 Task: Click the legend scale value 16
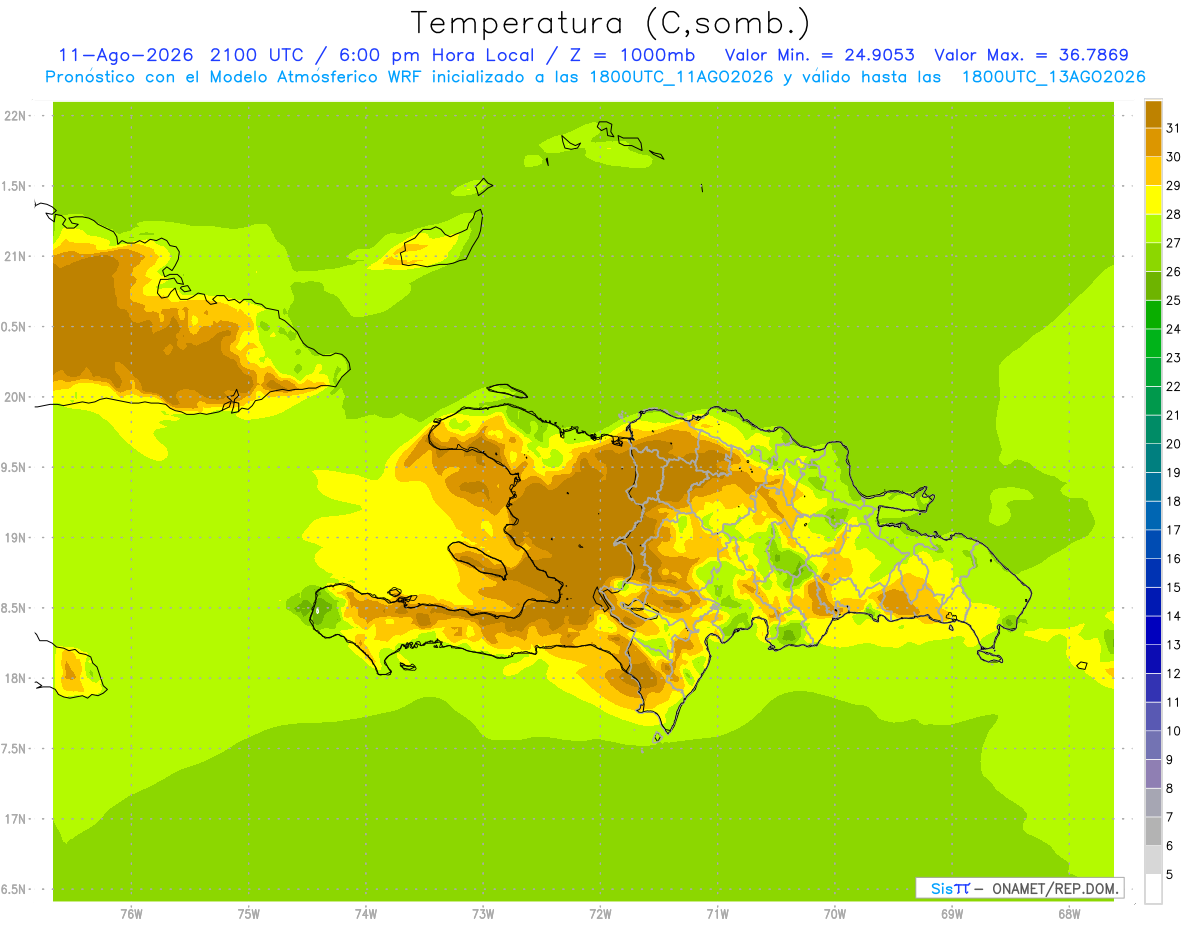click(x=1174, y=559)
